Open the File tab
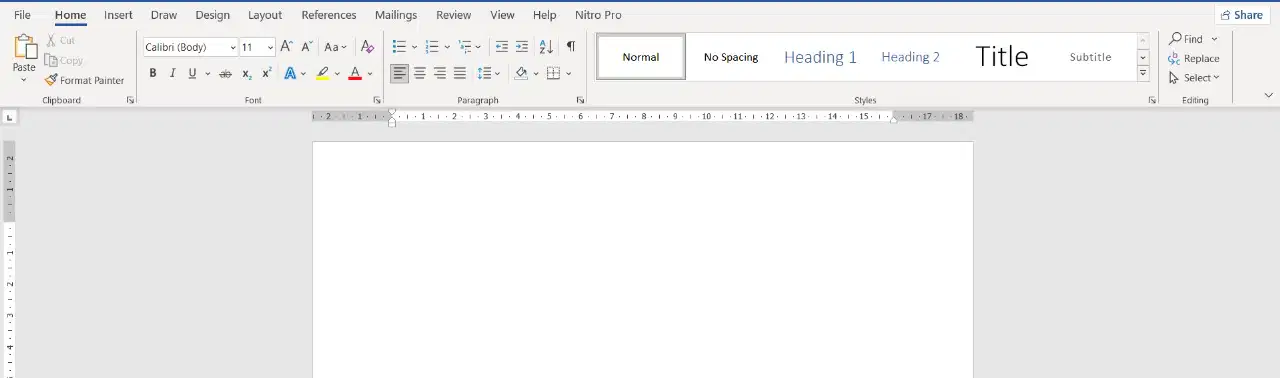Image resolution: width=1280 pixels, height=378 pixels. pyautogui.click(x=22, y=15)
